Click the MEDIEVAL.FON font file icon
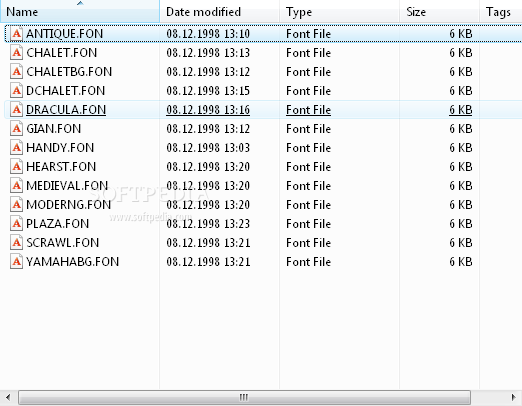Image resolution: width=522 pixels, height=406 pixels. coord(16,186)
